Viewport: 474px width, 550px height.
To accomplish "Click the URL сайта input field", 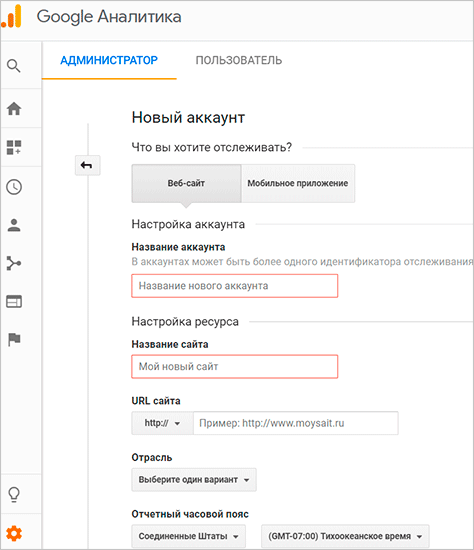I will [x=296, y=423].
